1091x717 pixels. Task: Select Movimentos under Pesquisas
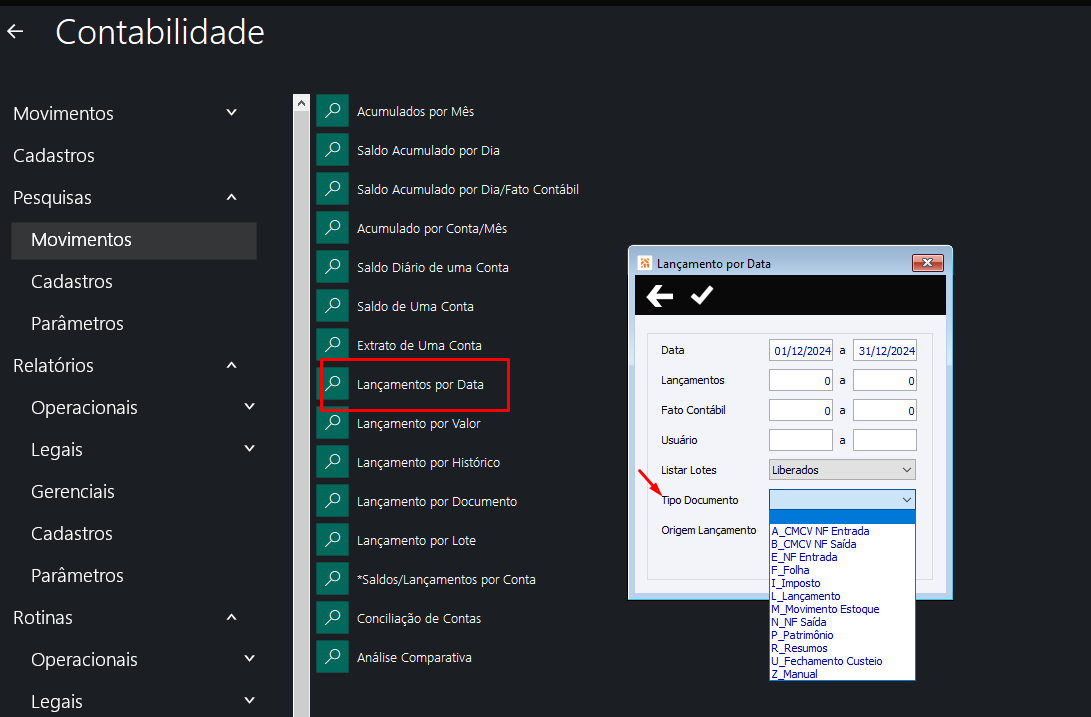click(x=134, y=240)
